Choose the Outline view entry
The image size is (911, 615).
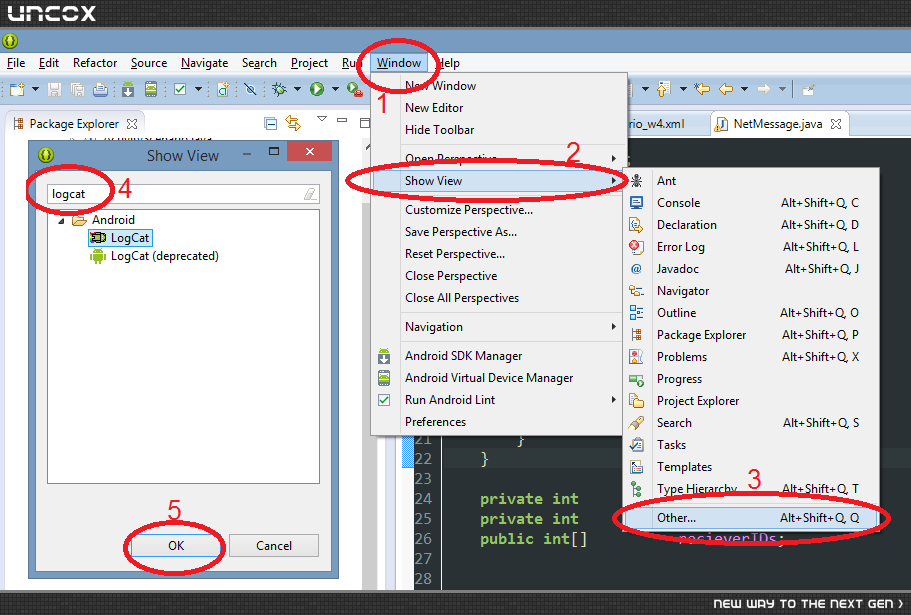pyautogui.click(x=751, y=312)
